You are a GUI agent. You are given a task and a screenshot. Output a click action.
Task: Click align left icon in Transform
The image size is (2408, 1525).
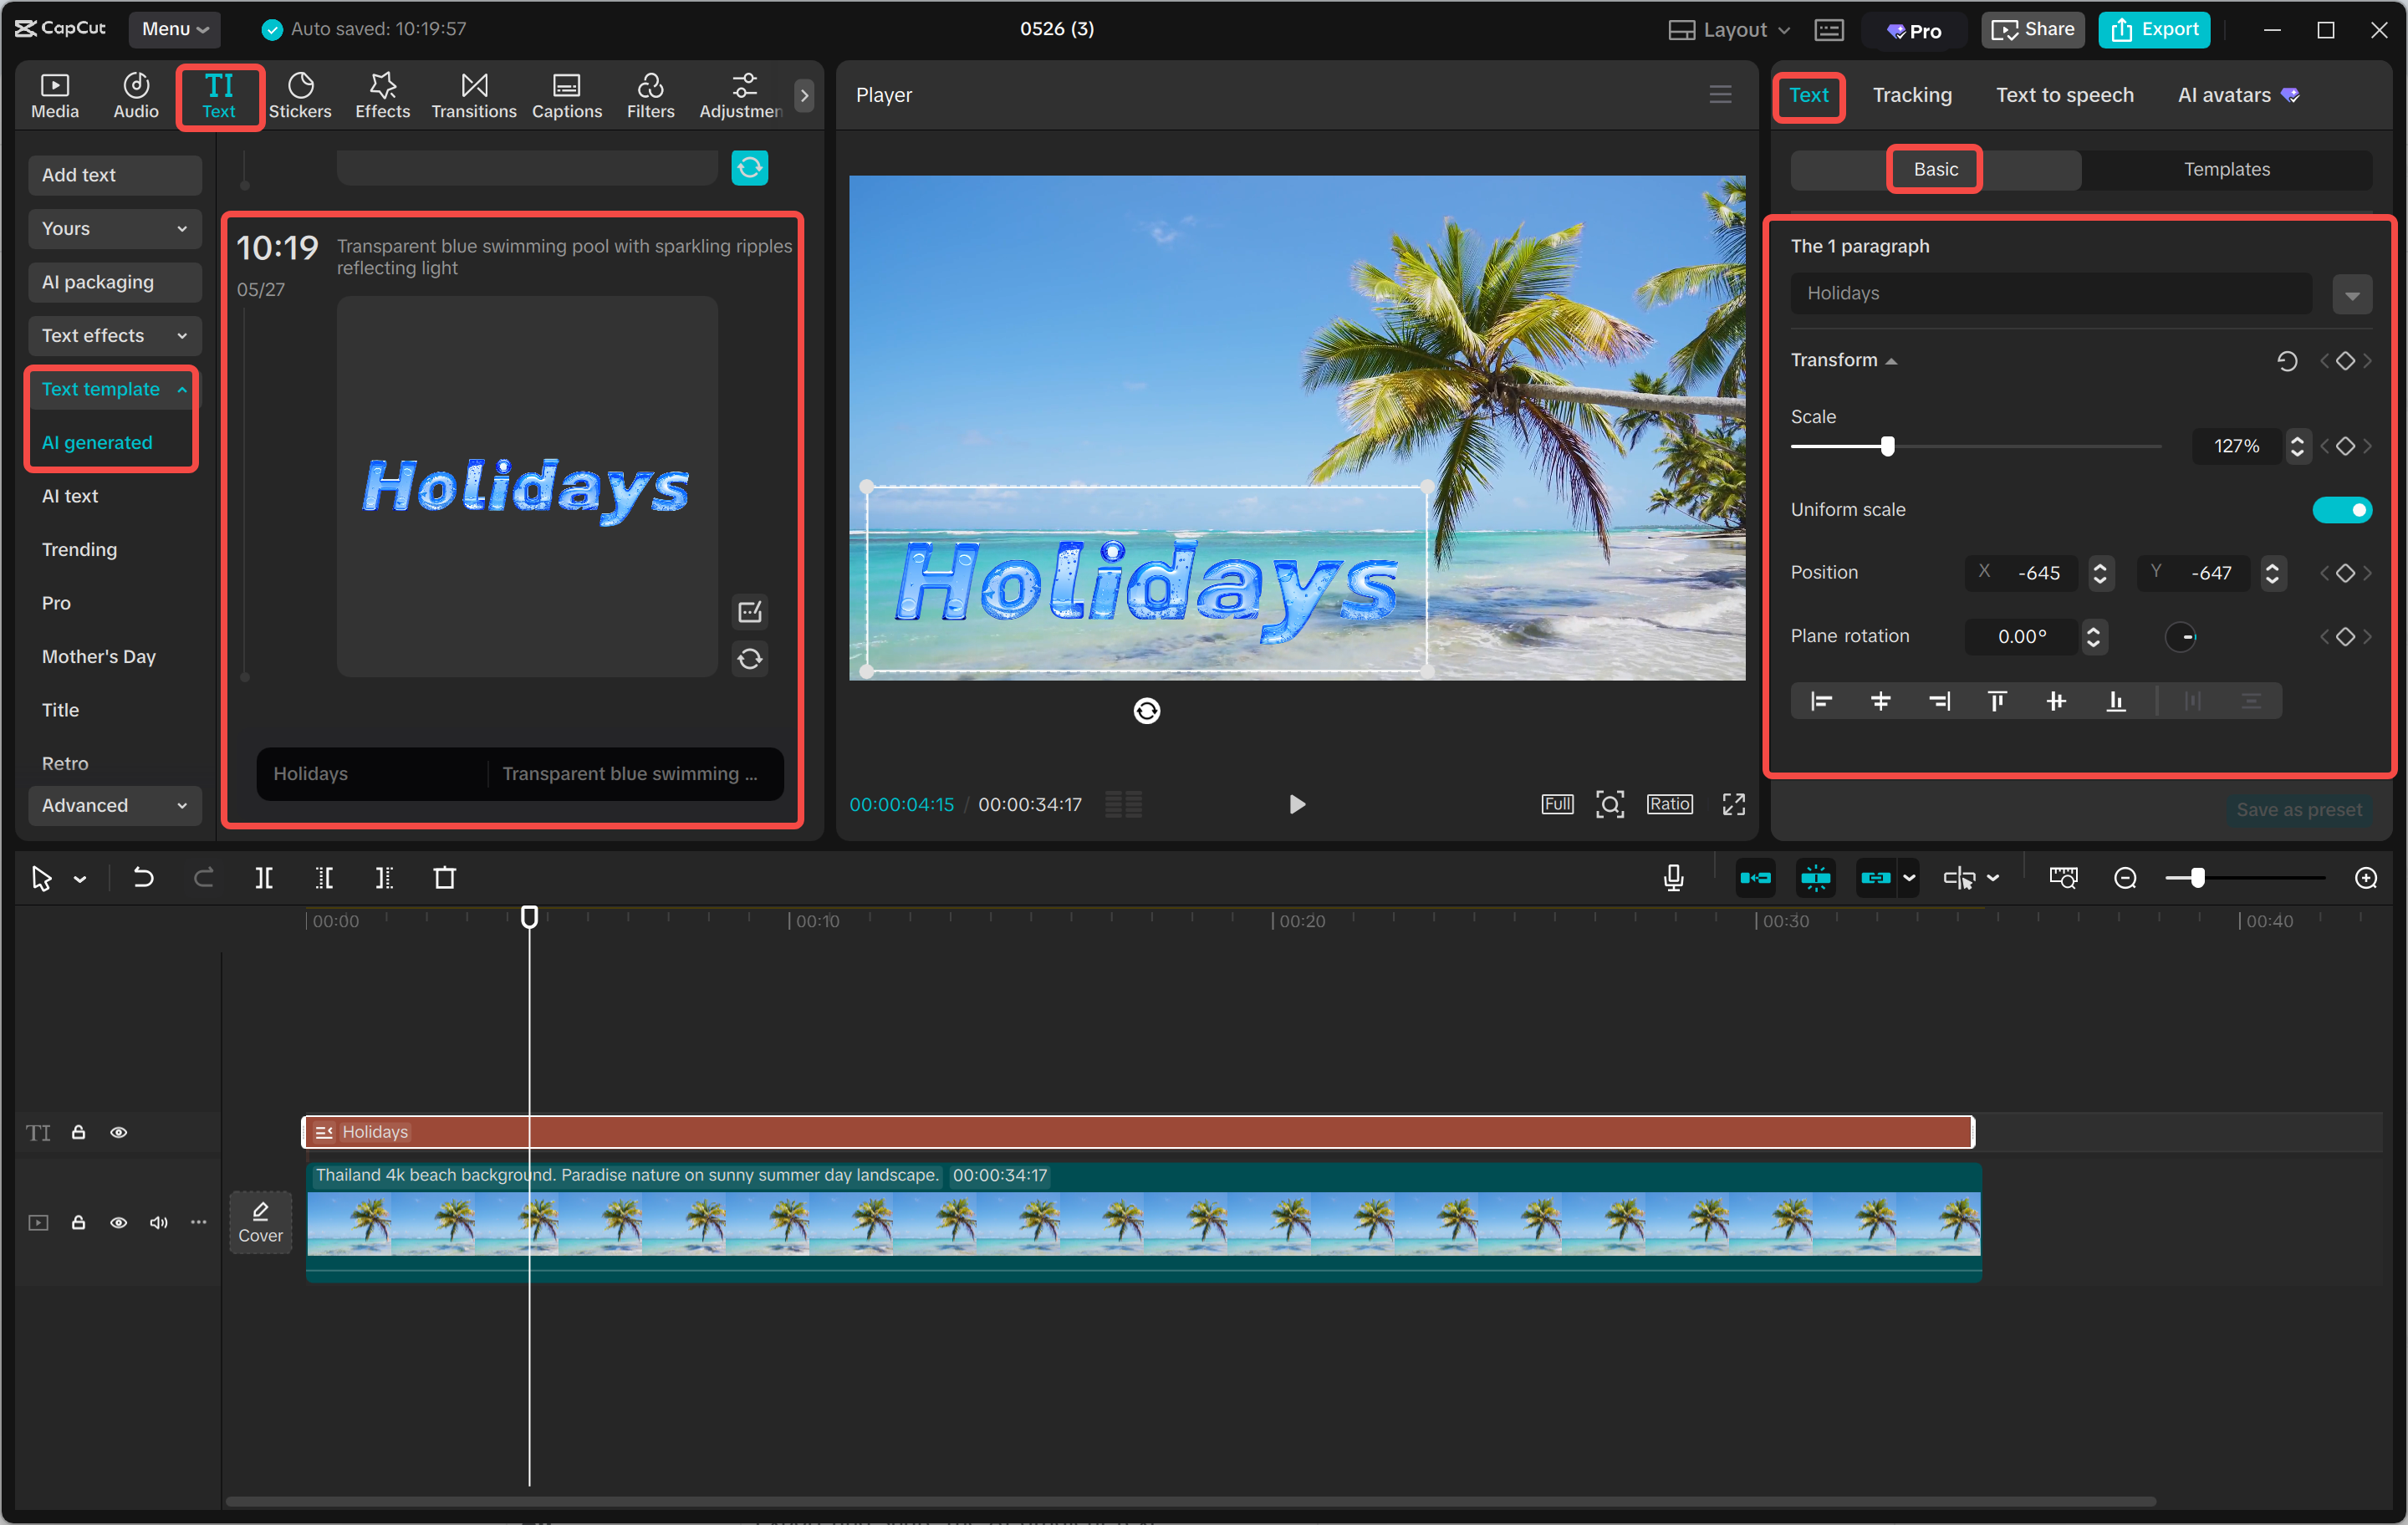1821,701
